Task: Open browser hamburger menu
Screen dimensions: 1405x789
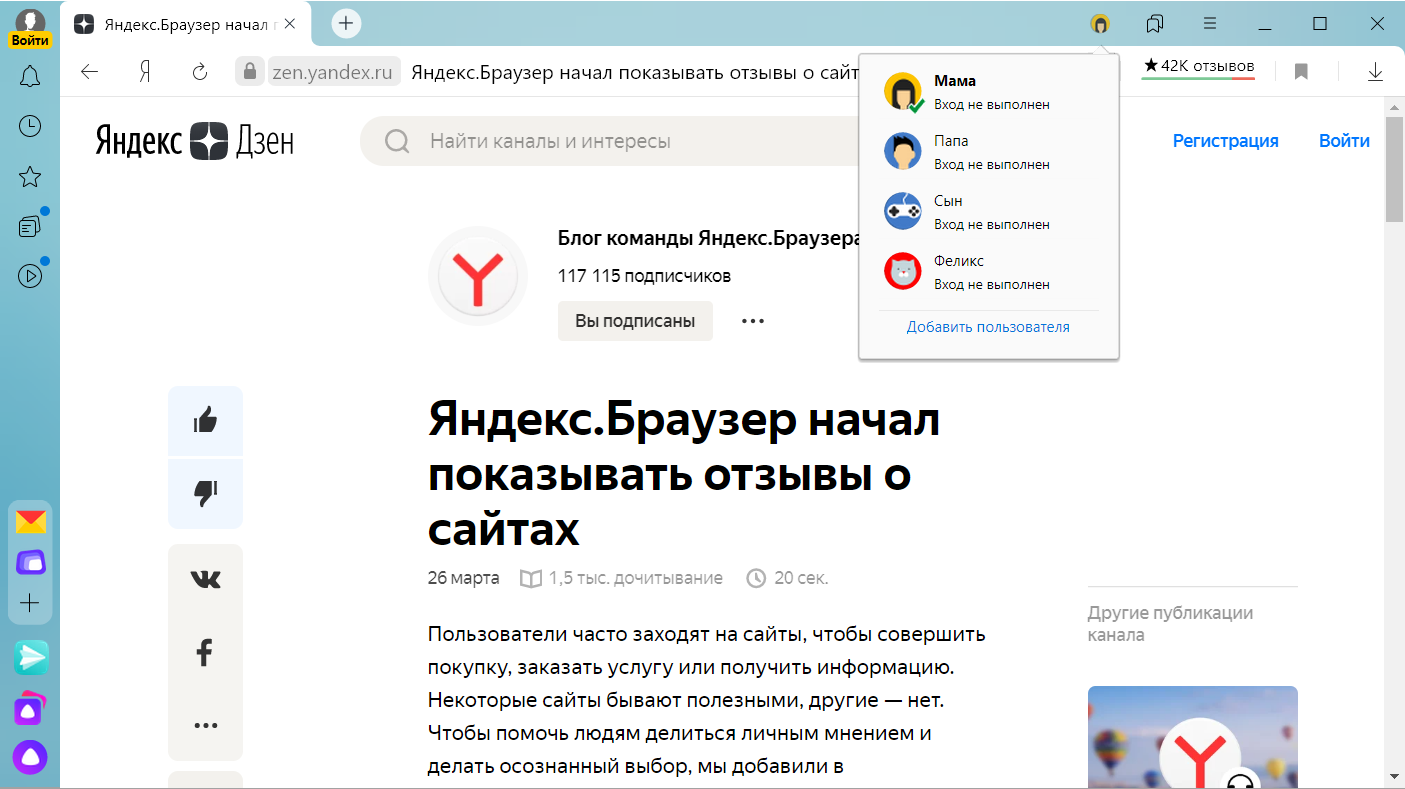Action: click(x=1210, y=23)
